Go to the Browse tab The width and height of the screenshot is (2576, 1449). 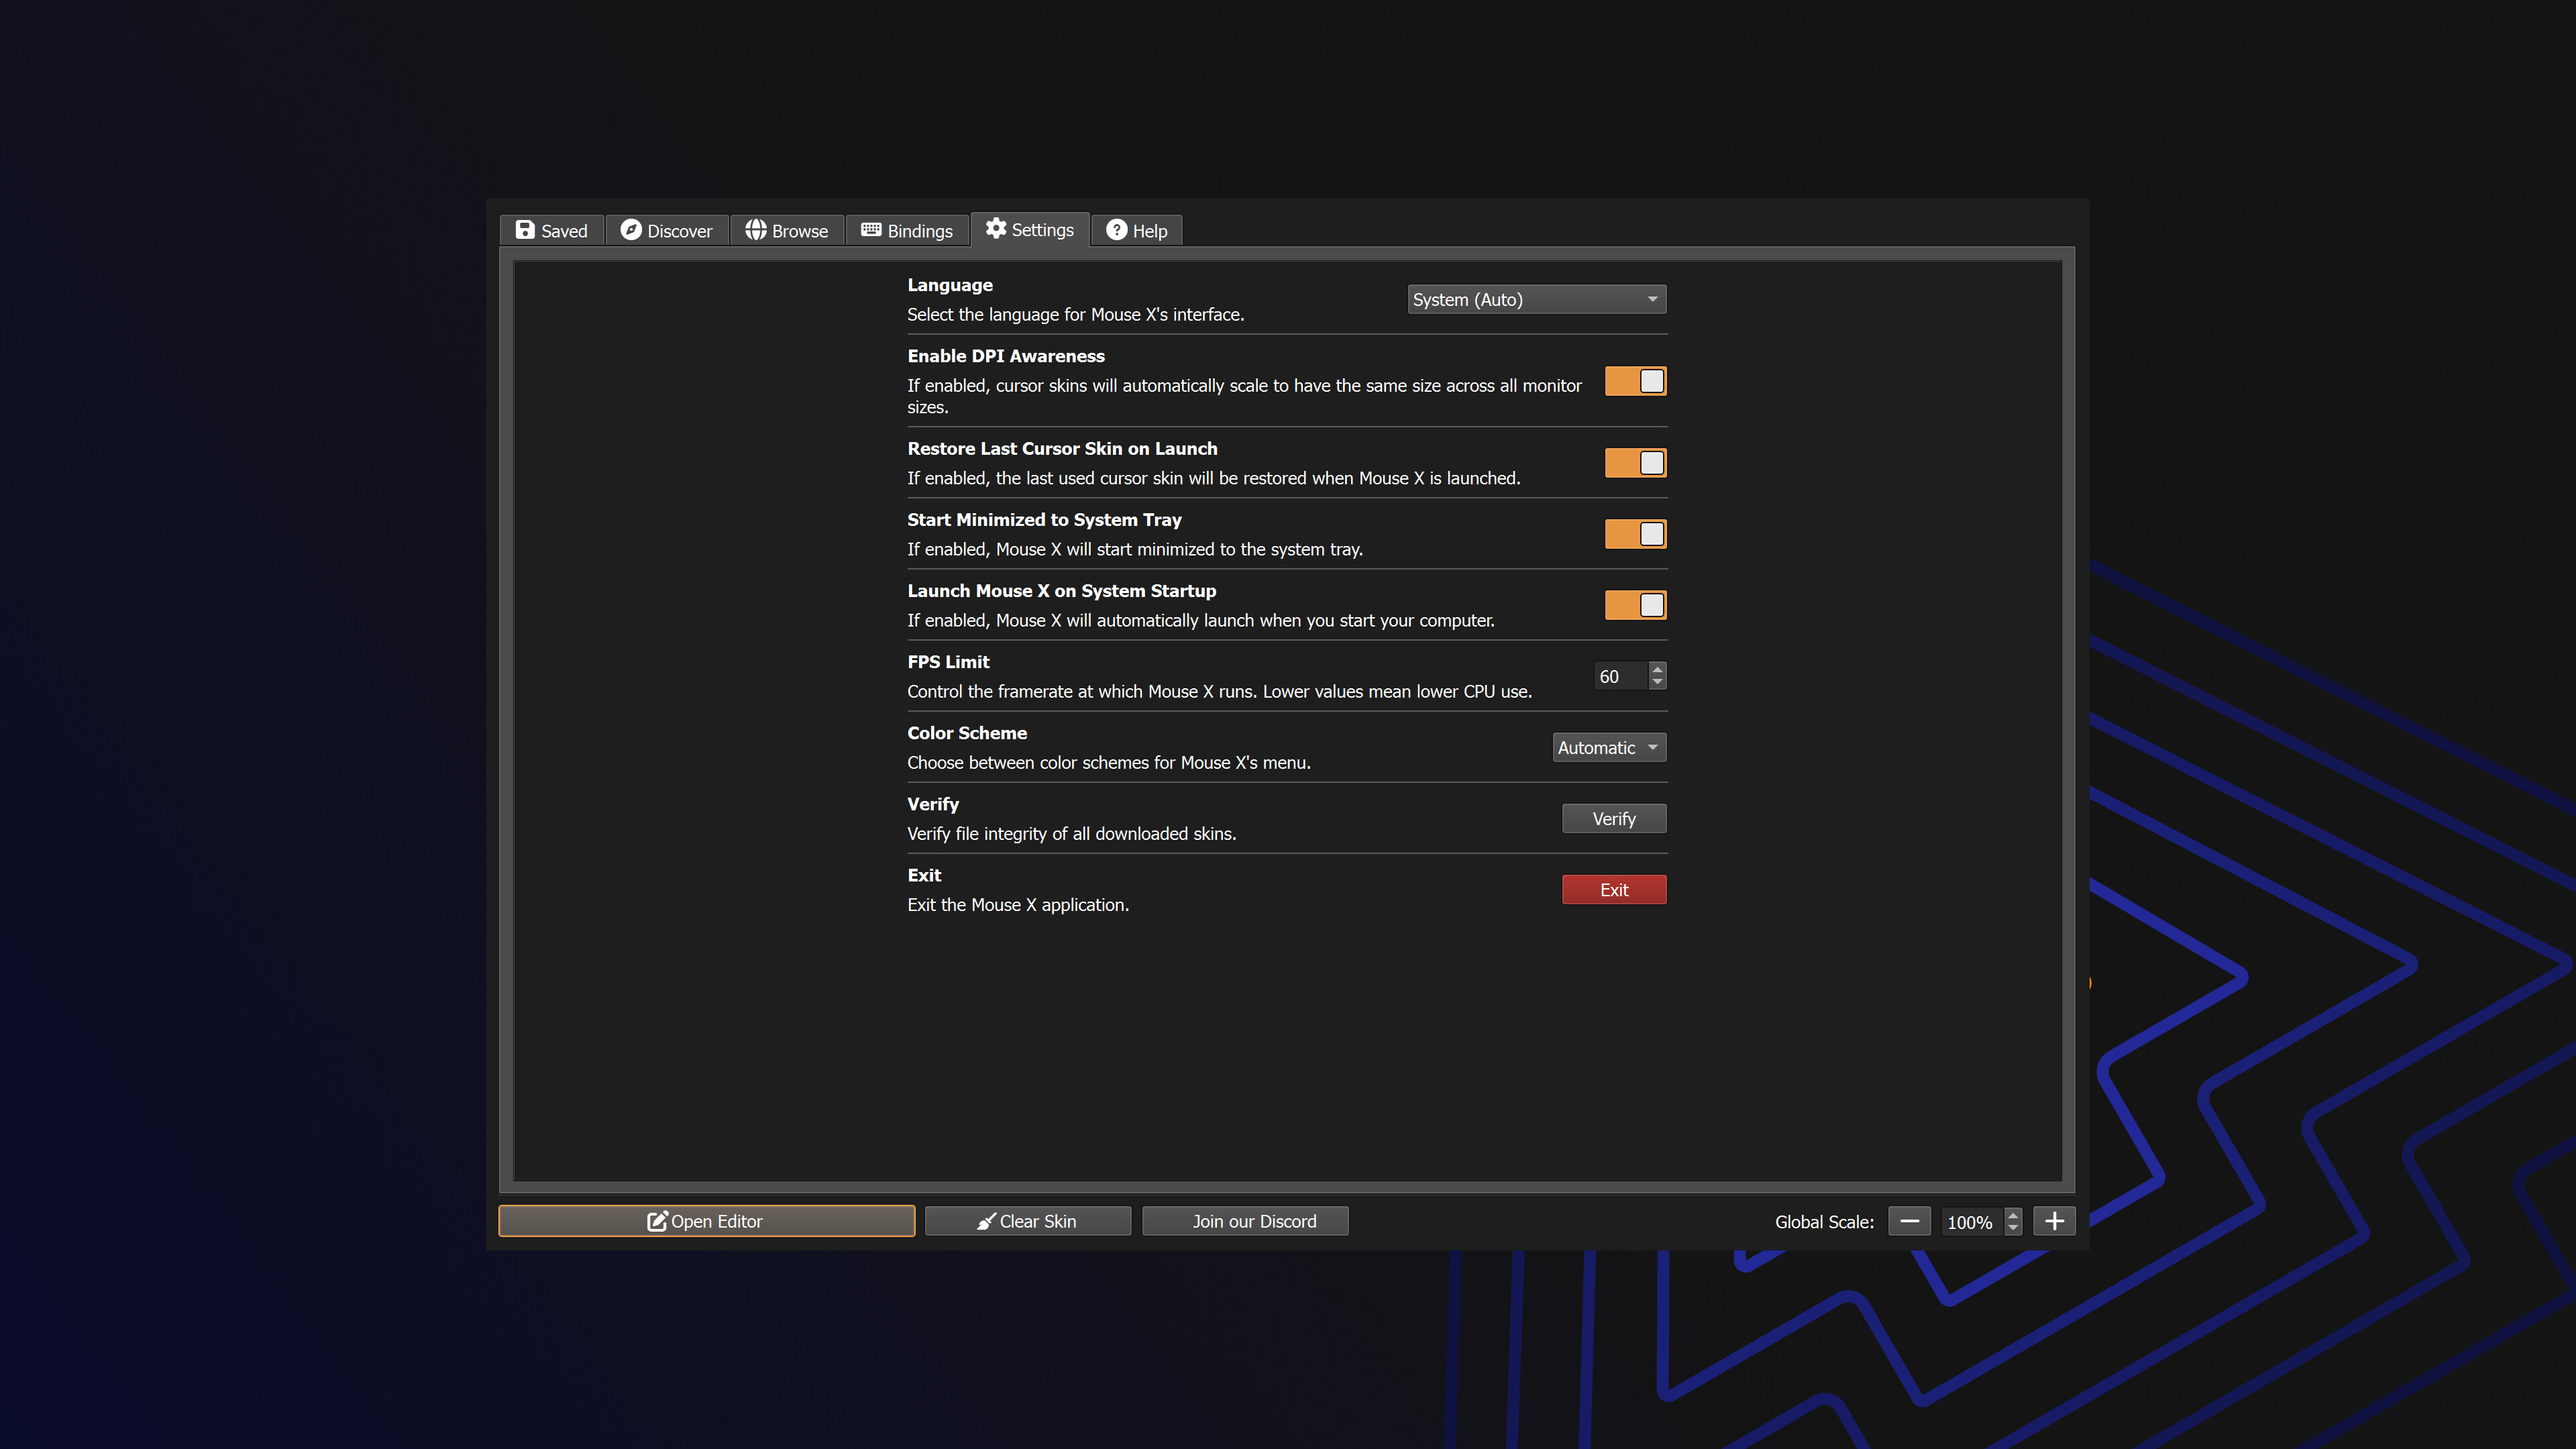coord(787,231)
